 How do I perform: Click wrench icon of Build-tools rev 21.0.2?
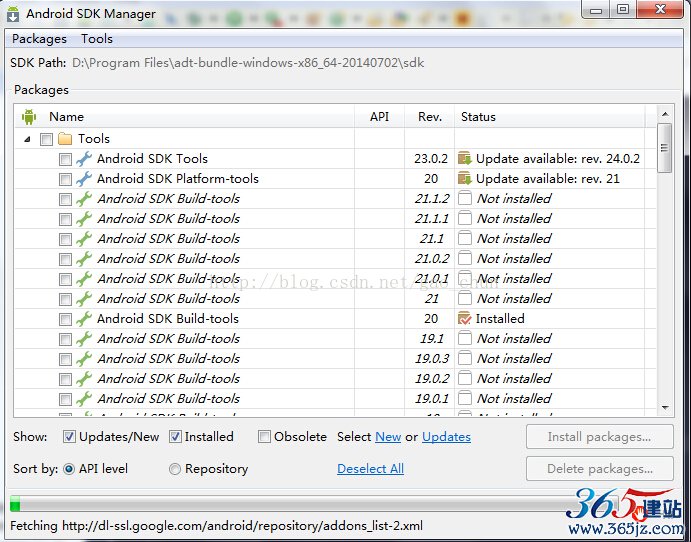[84, 259]
